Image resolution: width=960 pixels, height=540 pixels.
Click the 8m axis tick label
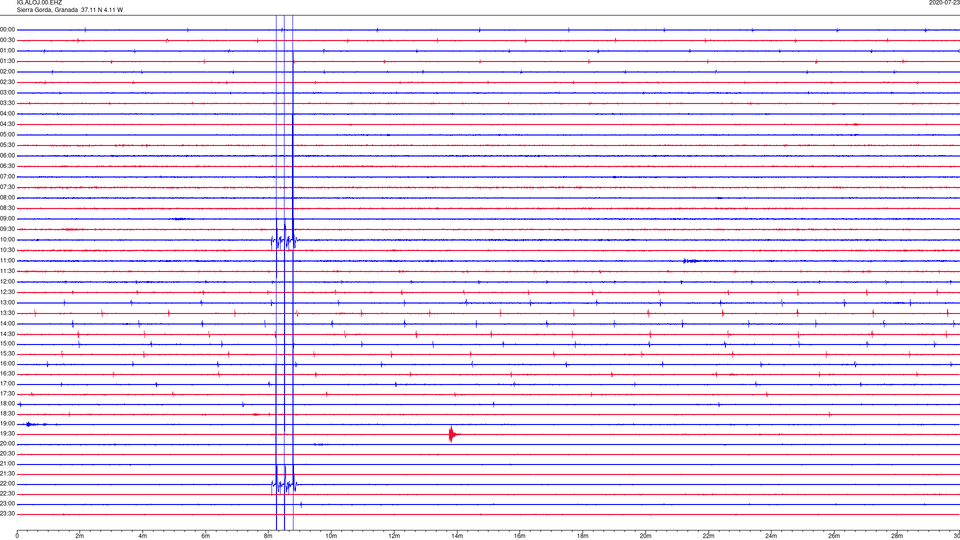click(x=268, y=536)
